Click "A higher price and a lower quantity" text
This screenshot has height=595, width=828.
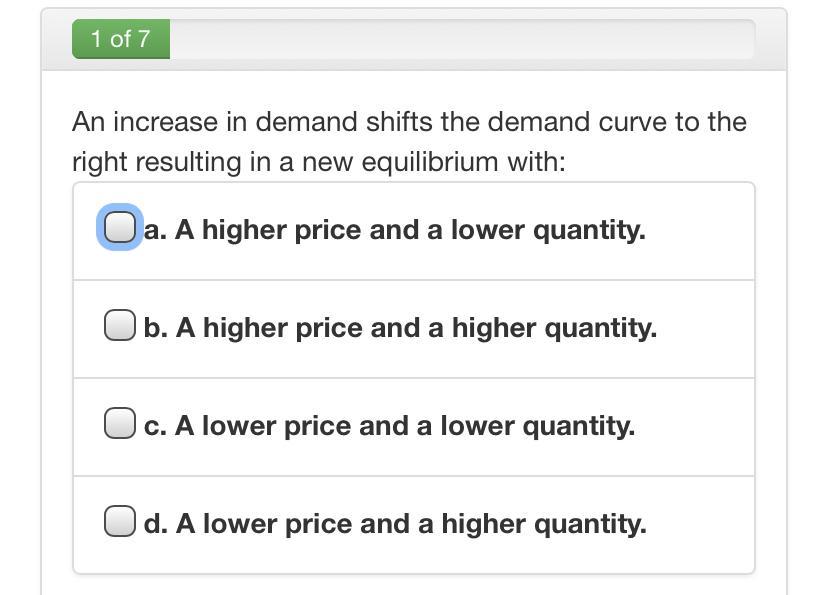(x=410, y=230)
